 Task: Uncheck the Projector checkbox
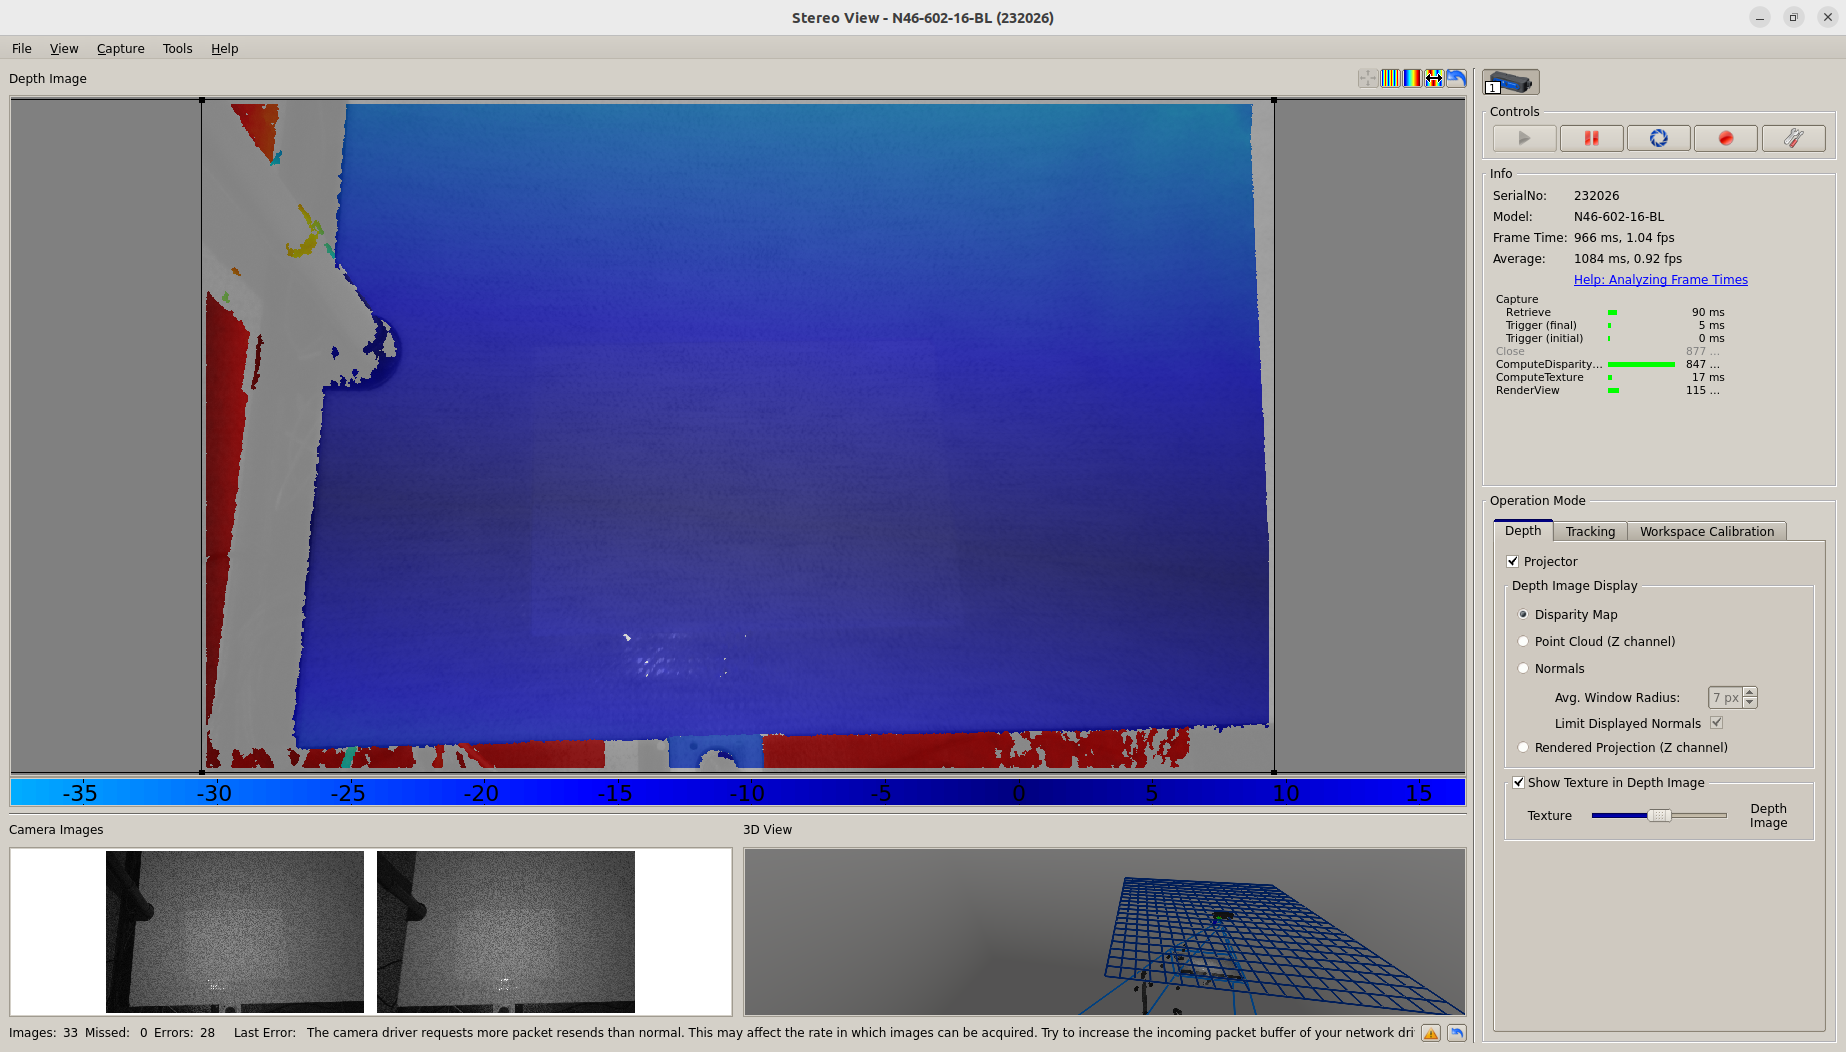point(1513,562)
